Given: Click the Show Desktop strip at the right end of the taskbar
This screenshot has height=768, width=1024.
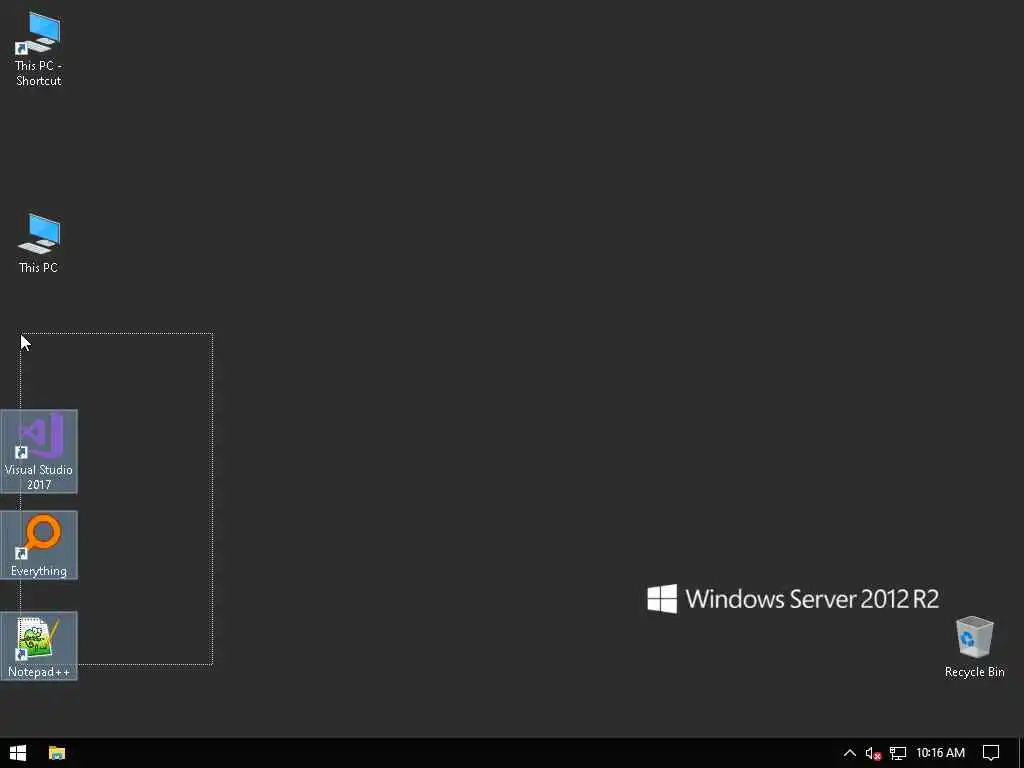Looking at the screenshot, I should pos(1021,753).
